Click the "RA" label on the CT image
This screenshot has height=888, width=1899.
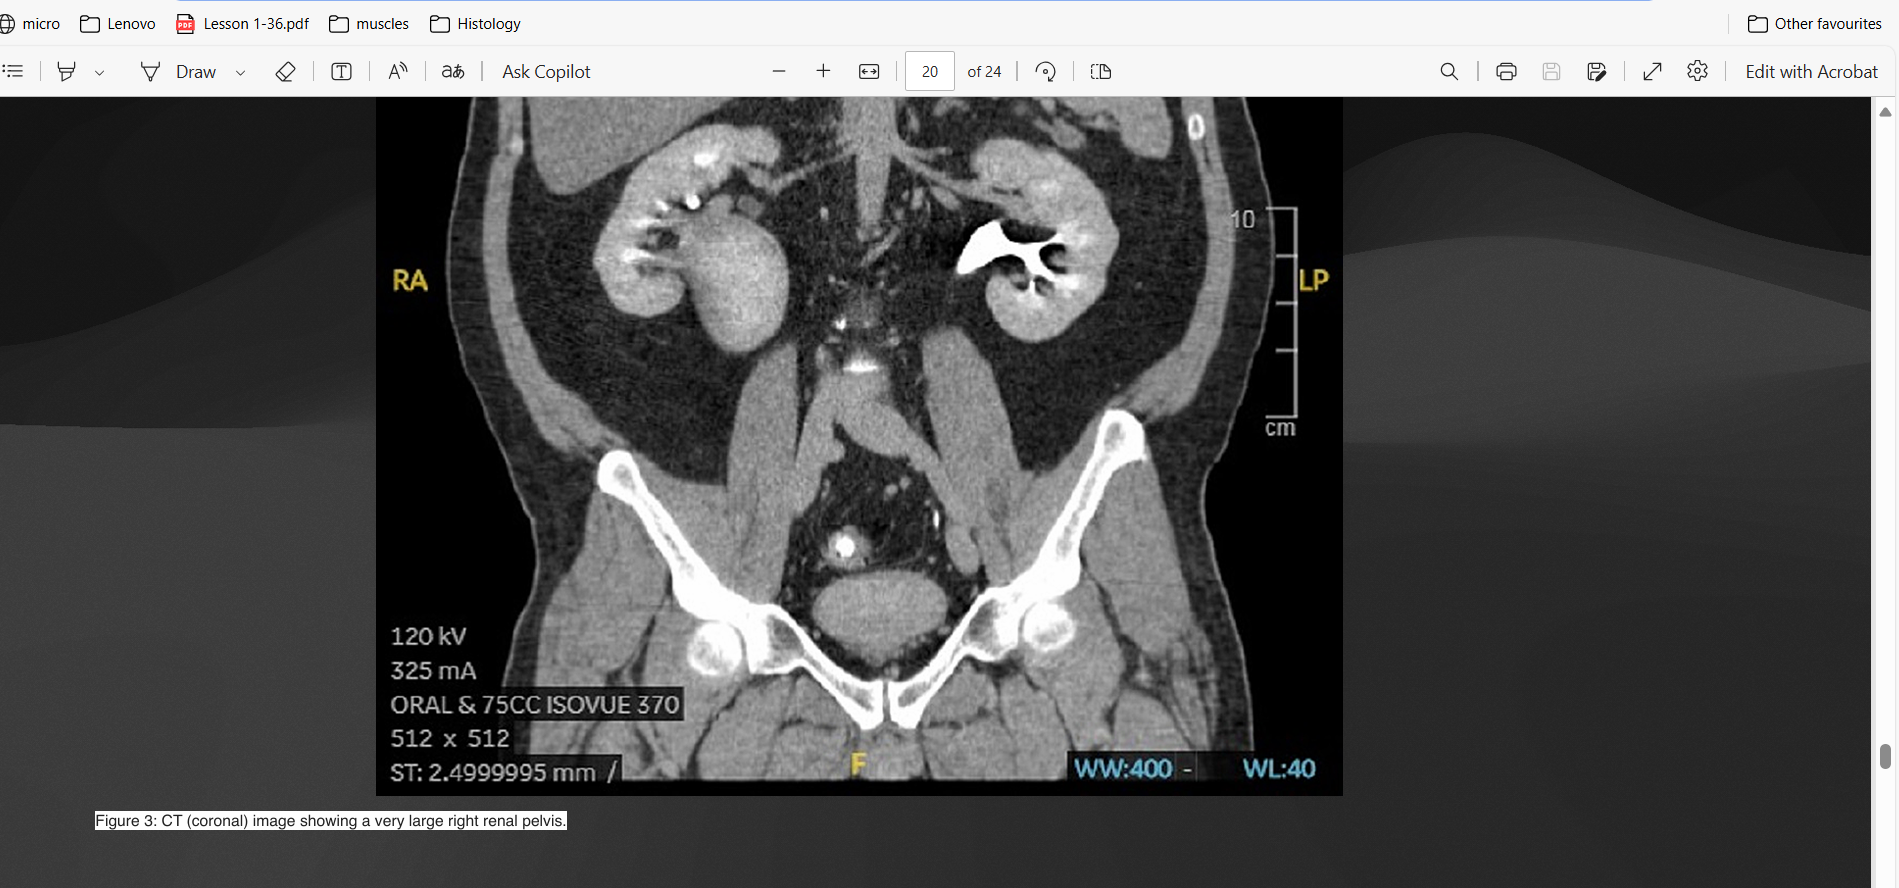(x=410, y=280)
